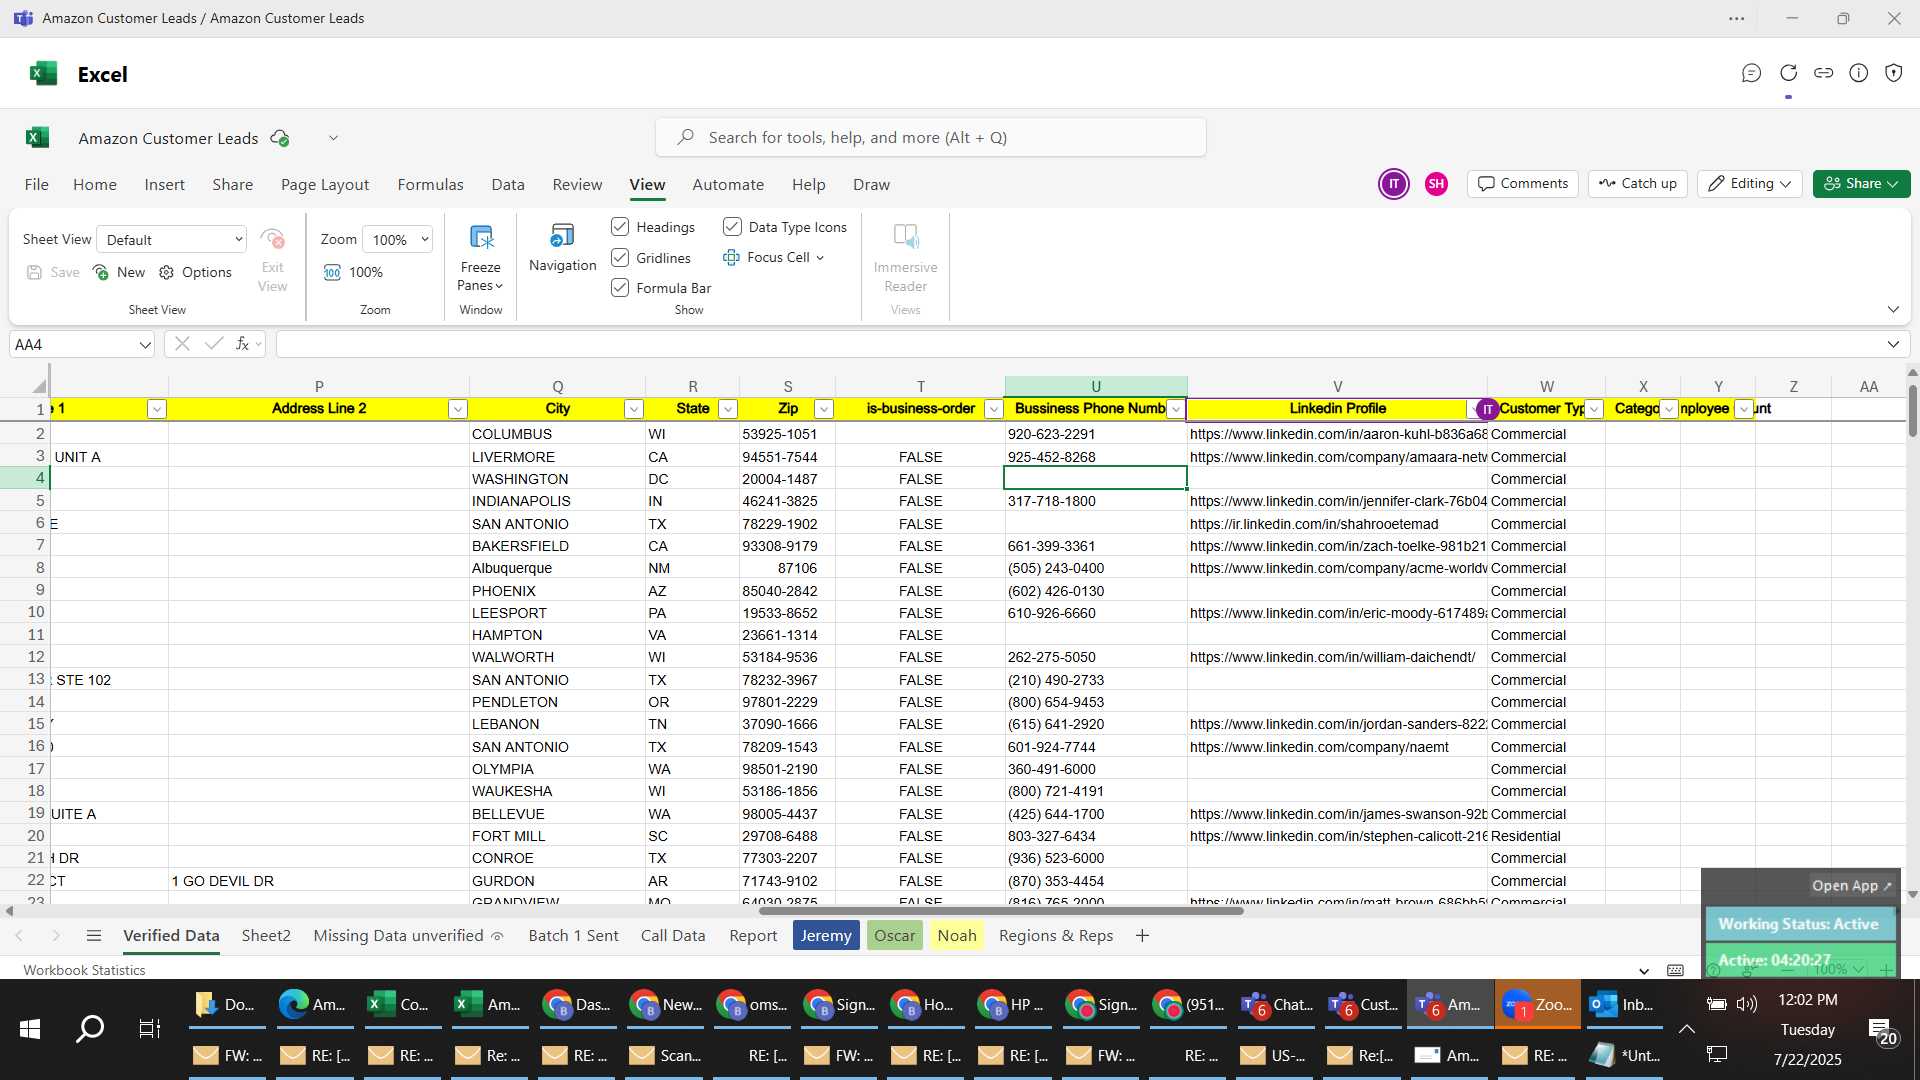Select column U header
This screenshot has width=1920, height=1080.
click(1096, 386)
